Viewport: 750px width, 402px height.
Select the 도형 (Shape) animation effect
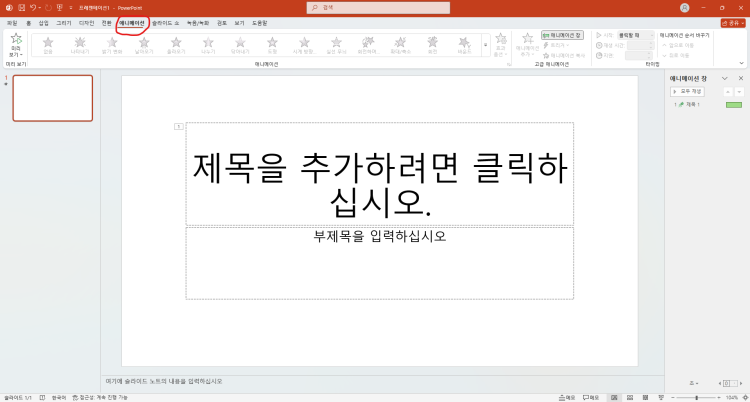[272, 45]
